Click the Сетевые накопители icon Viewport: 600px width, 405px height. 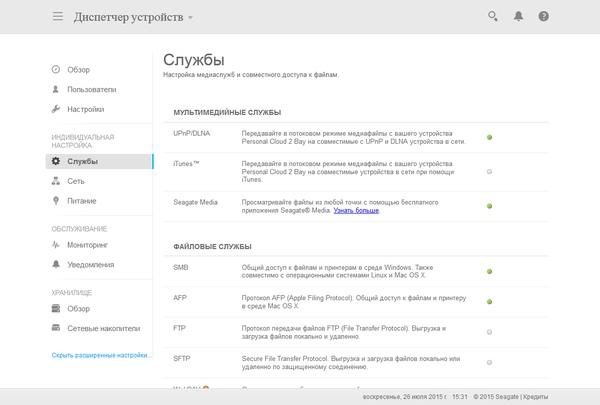[x=56, y=328]
